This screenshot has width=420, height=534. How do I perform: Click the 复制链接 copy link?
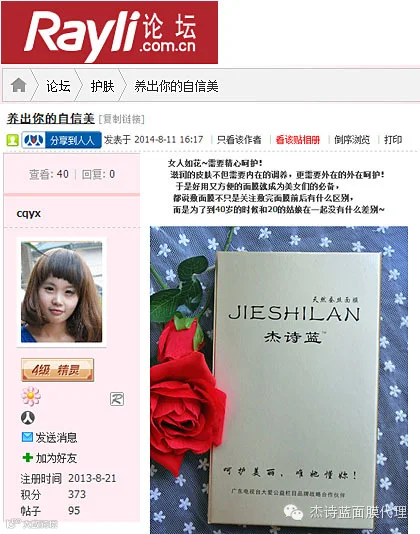(122, 119)
